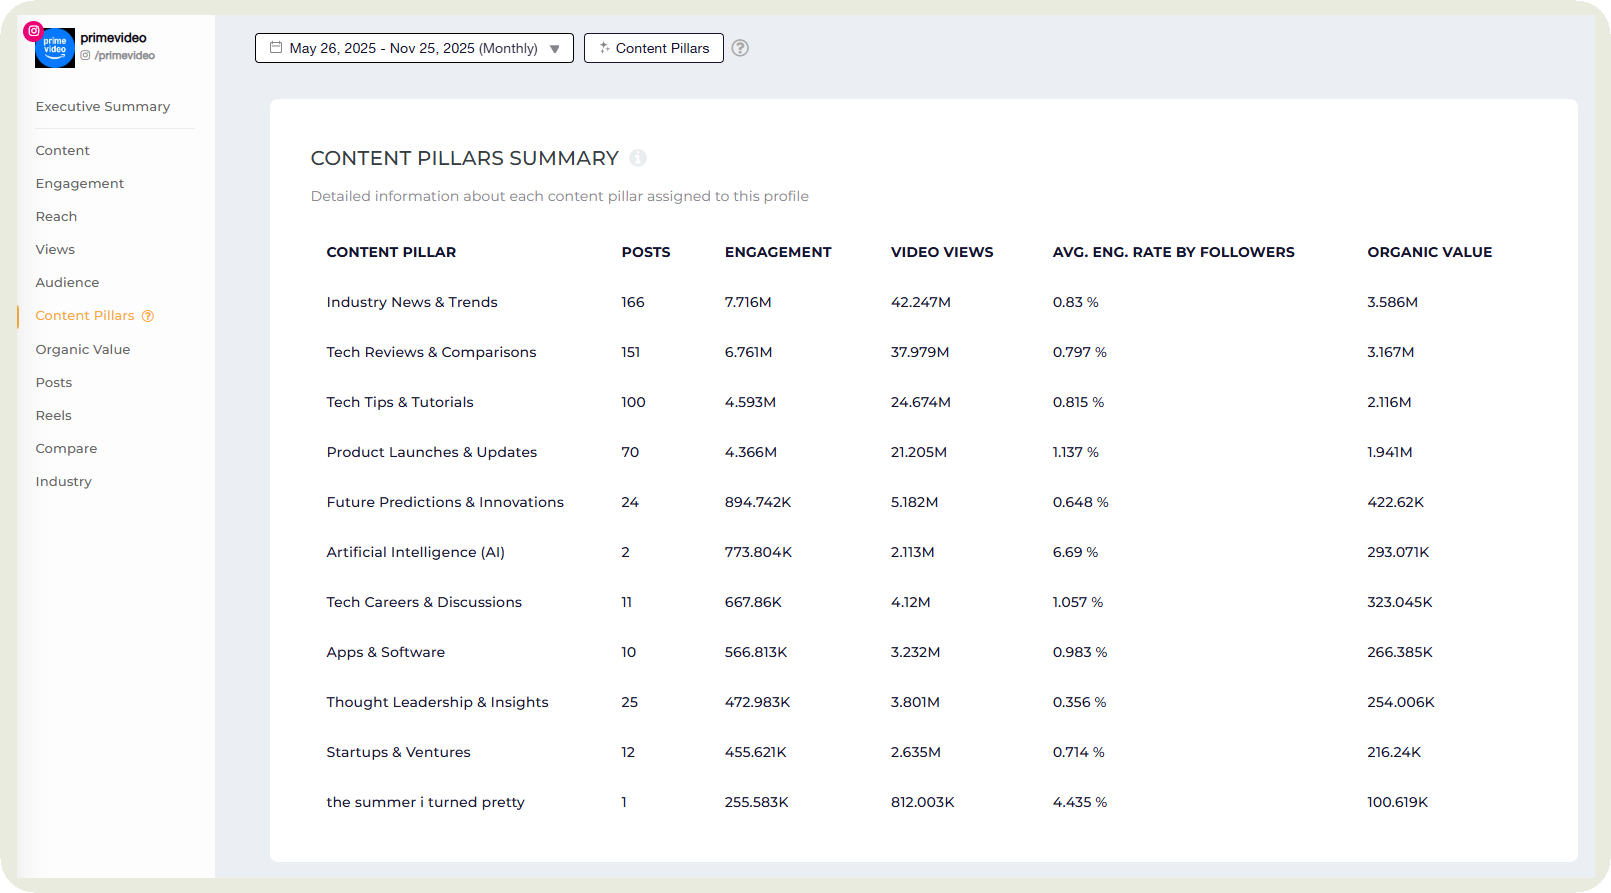Select 'the summer i turned pretty' row

924,802
